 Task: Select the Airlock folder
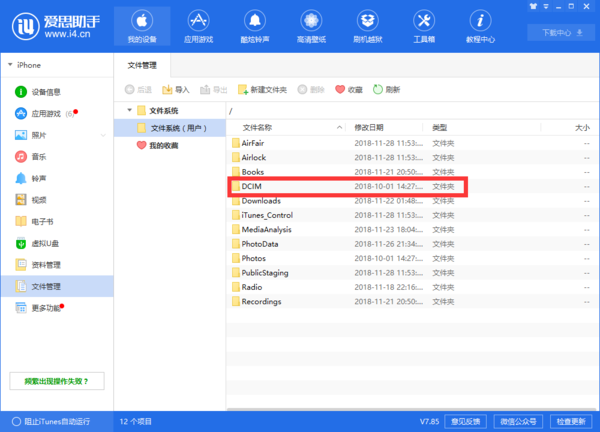pos(412,158)
